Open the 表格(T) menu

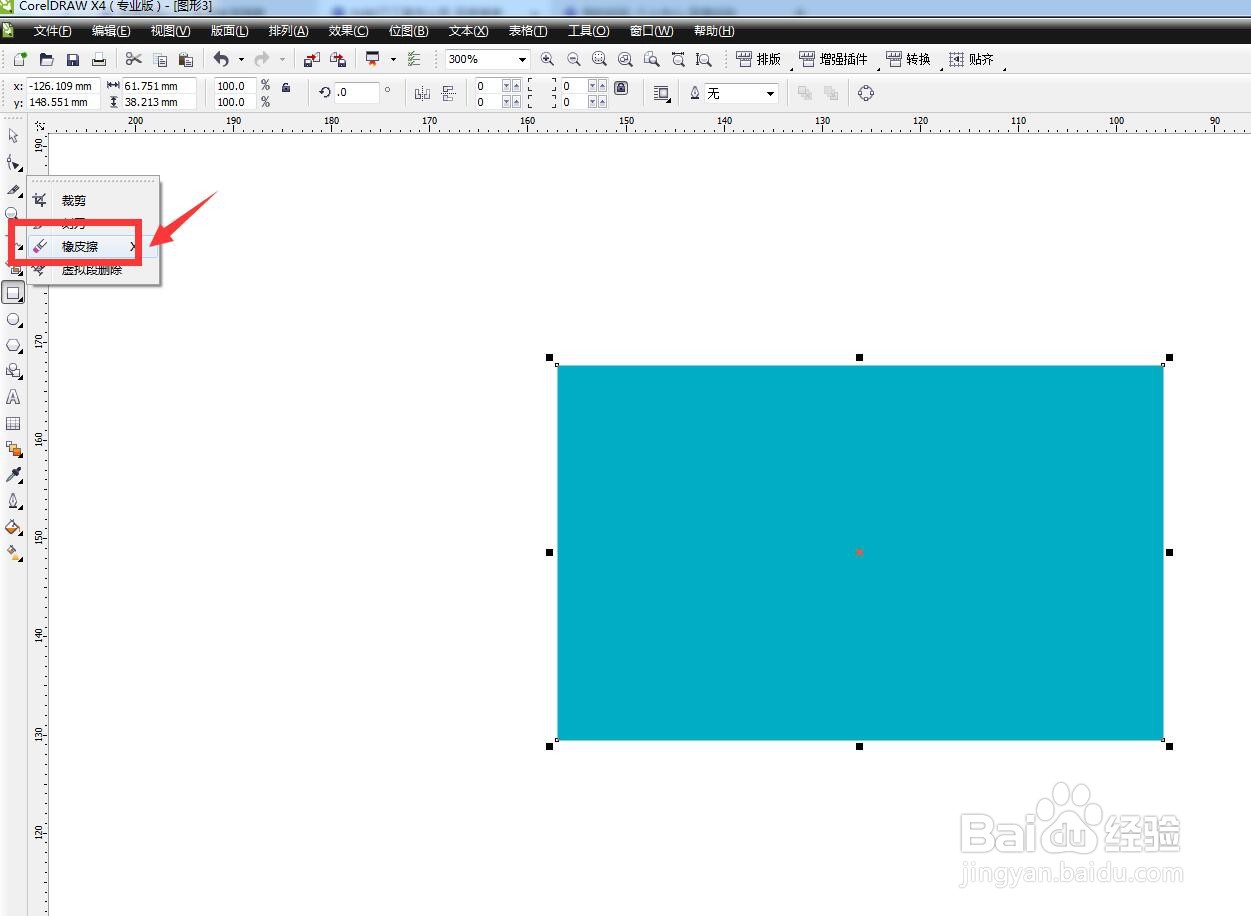(x=527, y=31)
